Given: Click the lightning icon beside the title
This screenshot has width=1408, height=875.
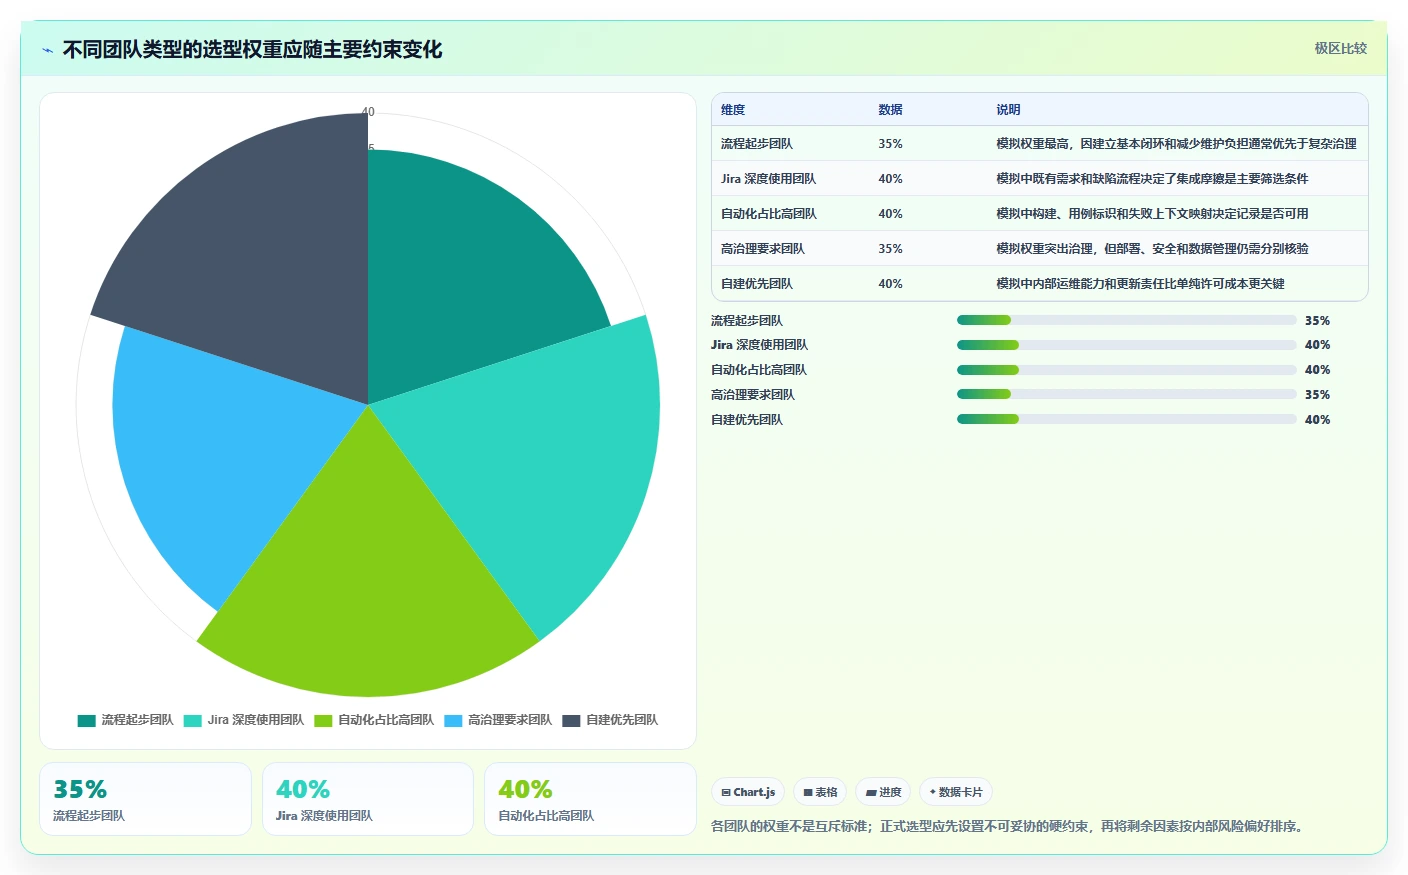Looking at the screenshot, I should (48, 50).
